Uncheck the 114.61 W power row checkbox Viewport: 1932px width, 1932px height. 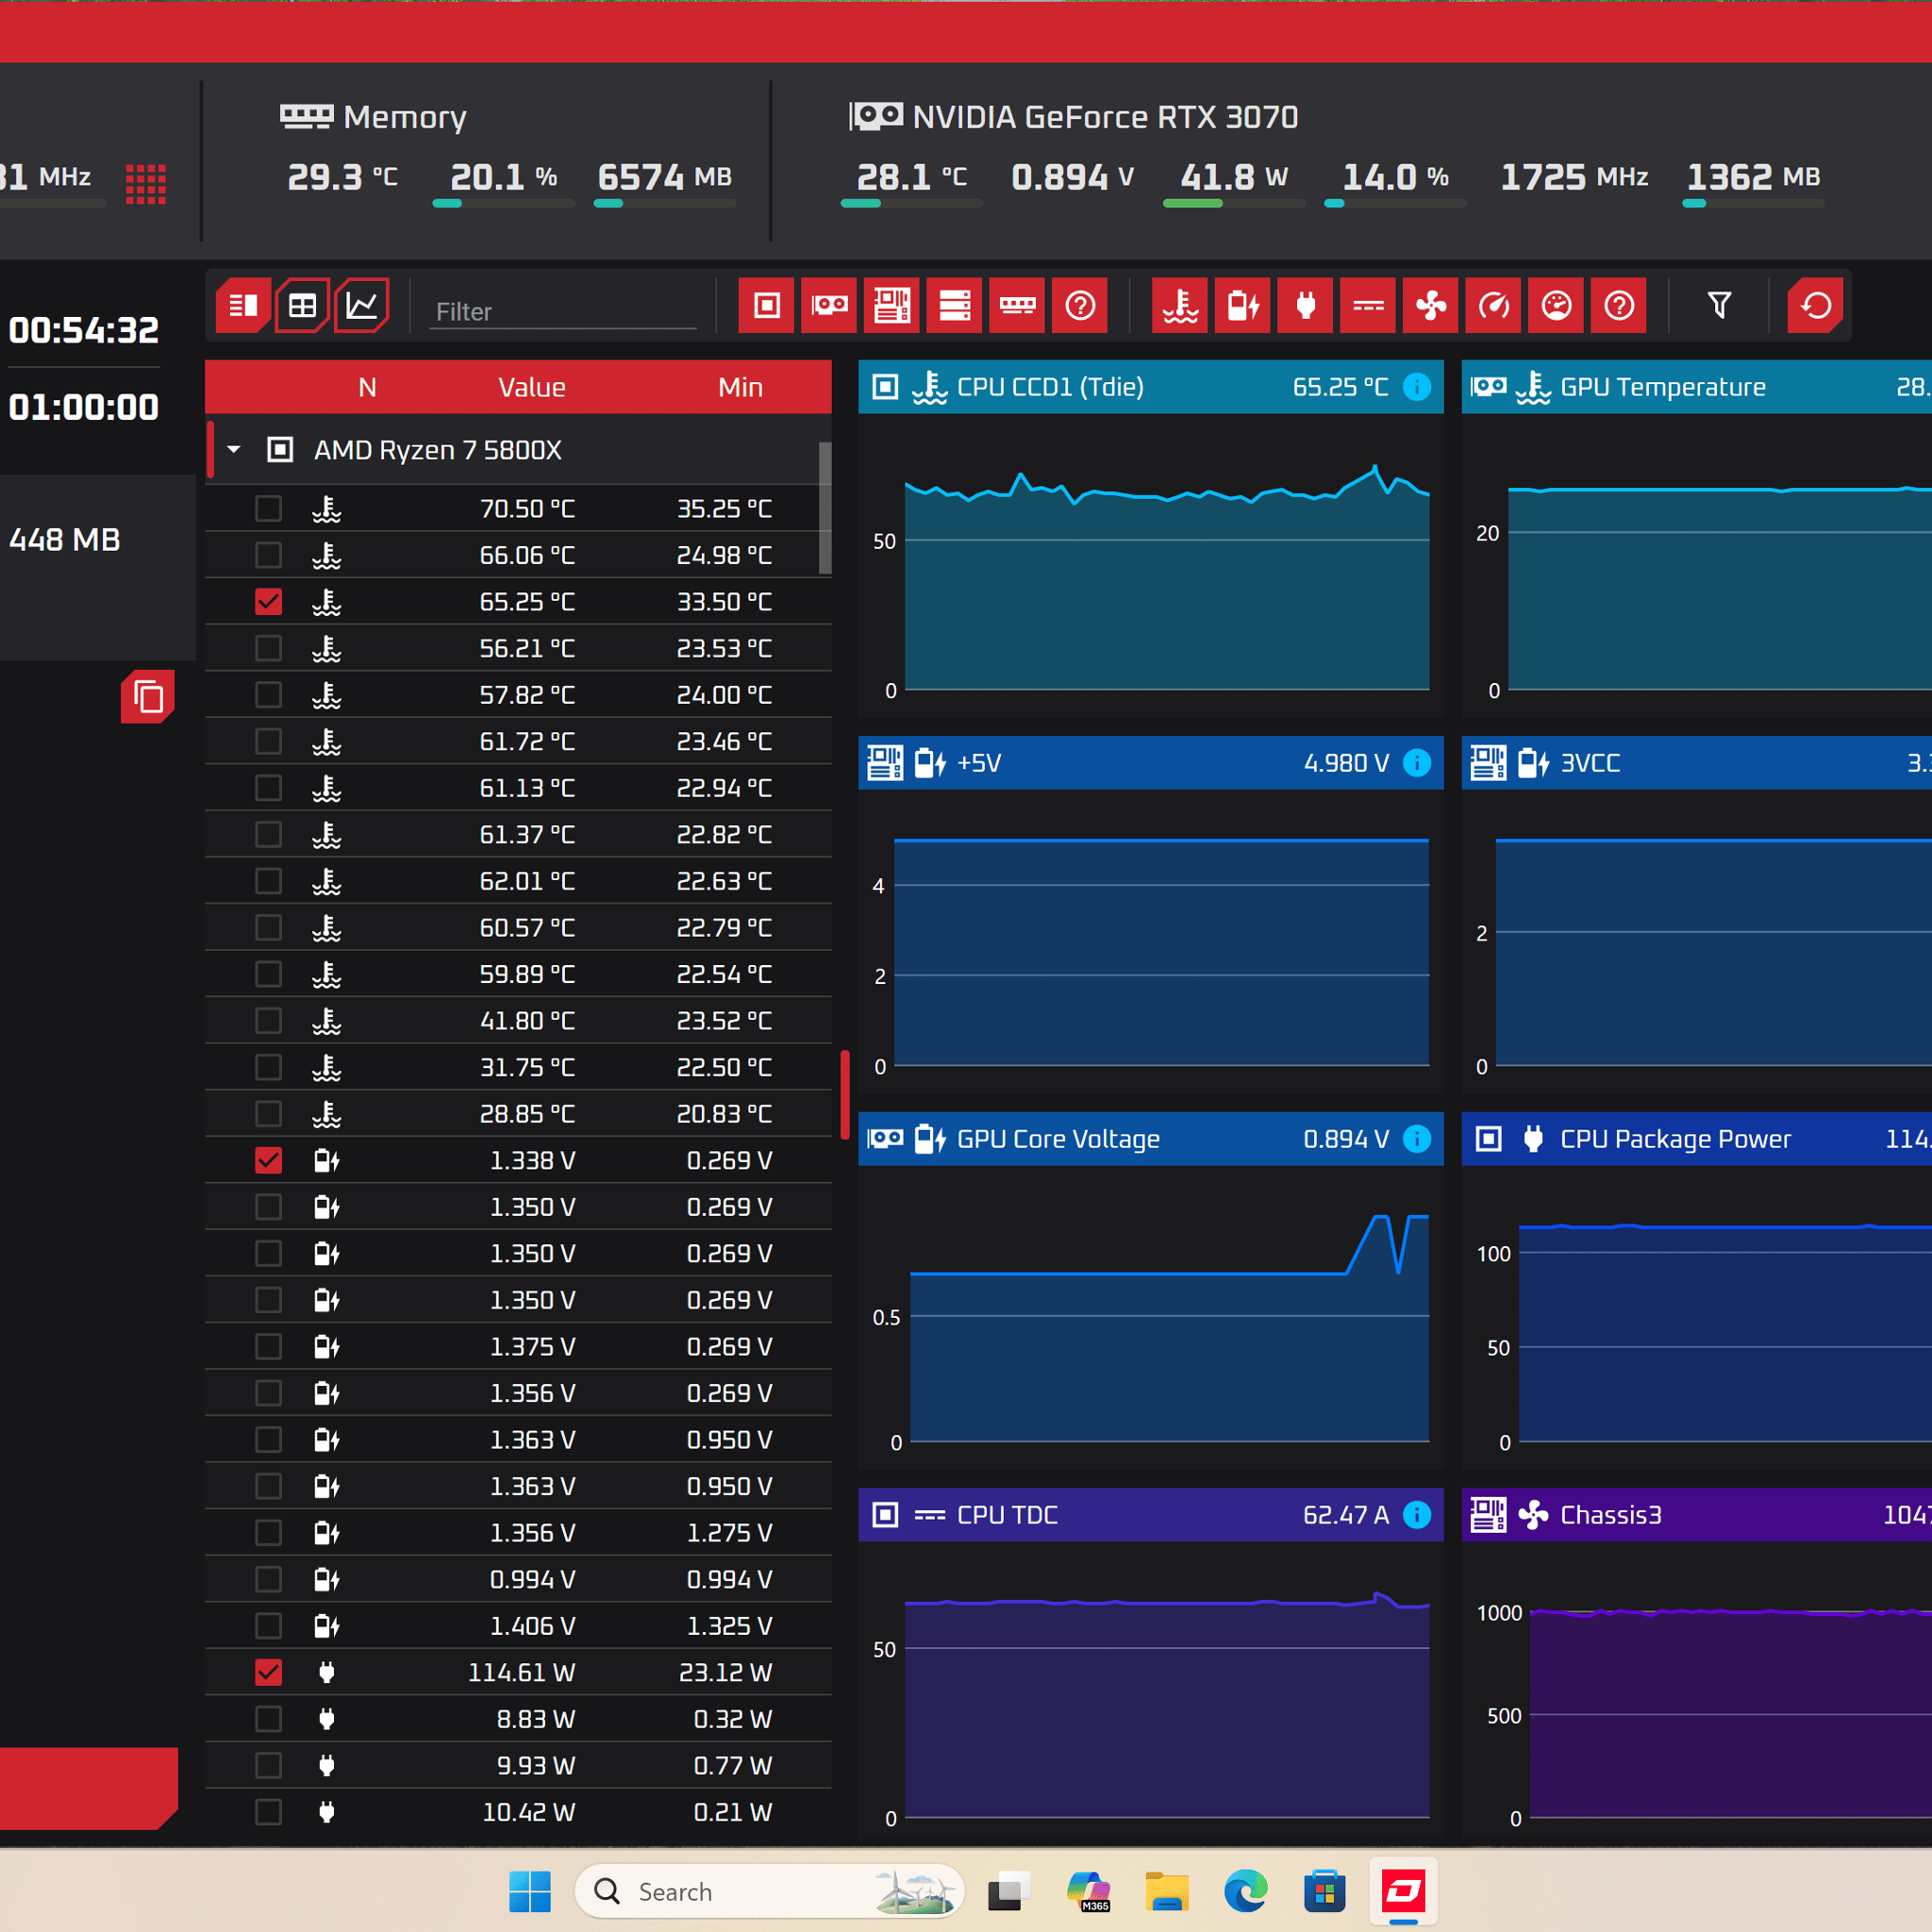coord(268,1672)
